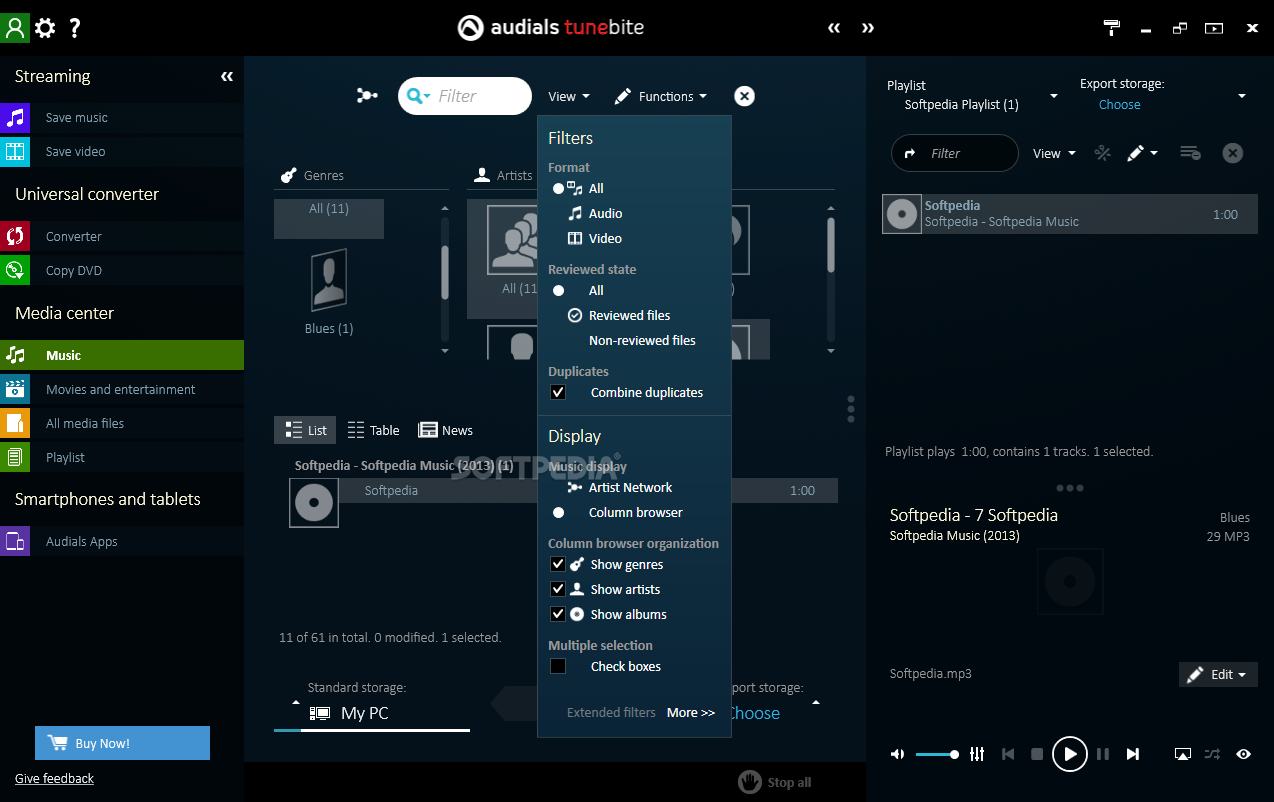Screen dimensions: 1274x802
Task: Navigate back with the double left arrow in the title bar
Action: pos(834,28)
